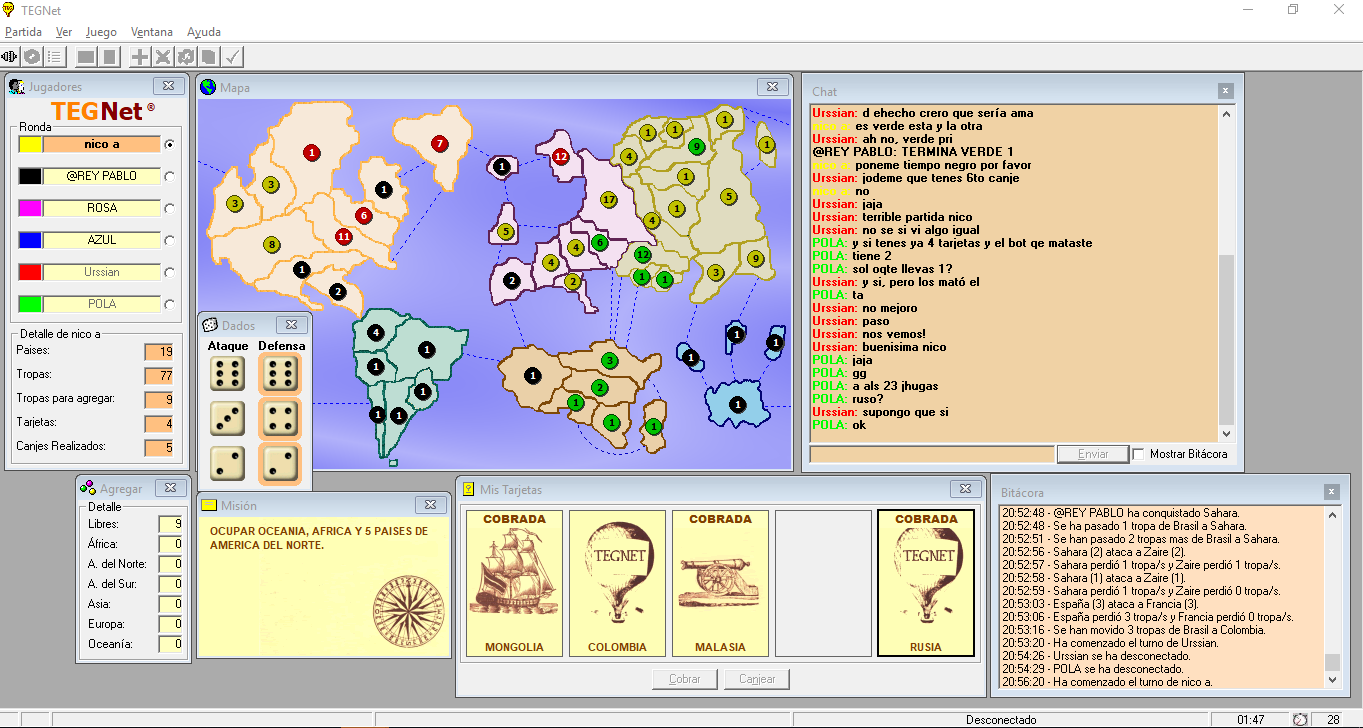Click the Enviar button in Chat
The width and height of the screenshot is (1363, 728).
pos(1093,454)
